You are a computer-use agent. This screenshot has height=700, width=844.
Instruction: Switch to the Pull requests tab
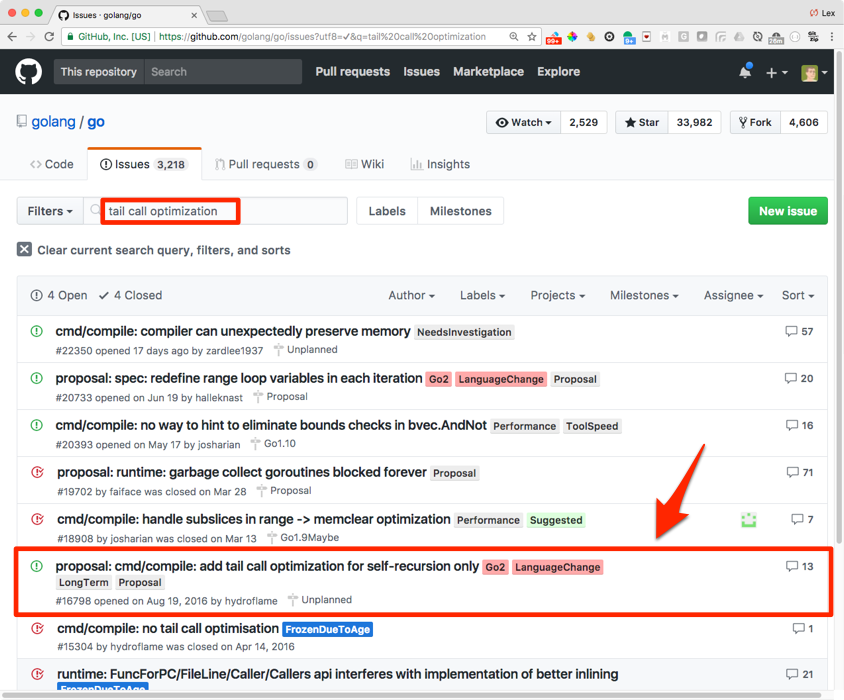(x=263, y=165)
